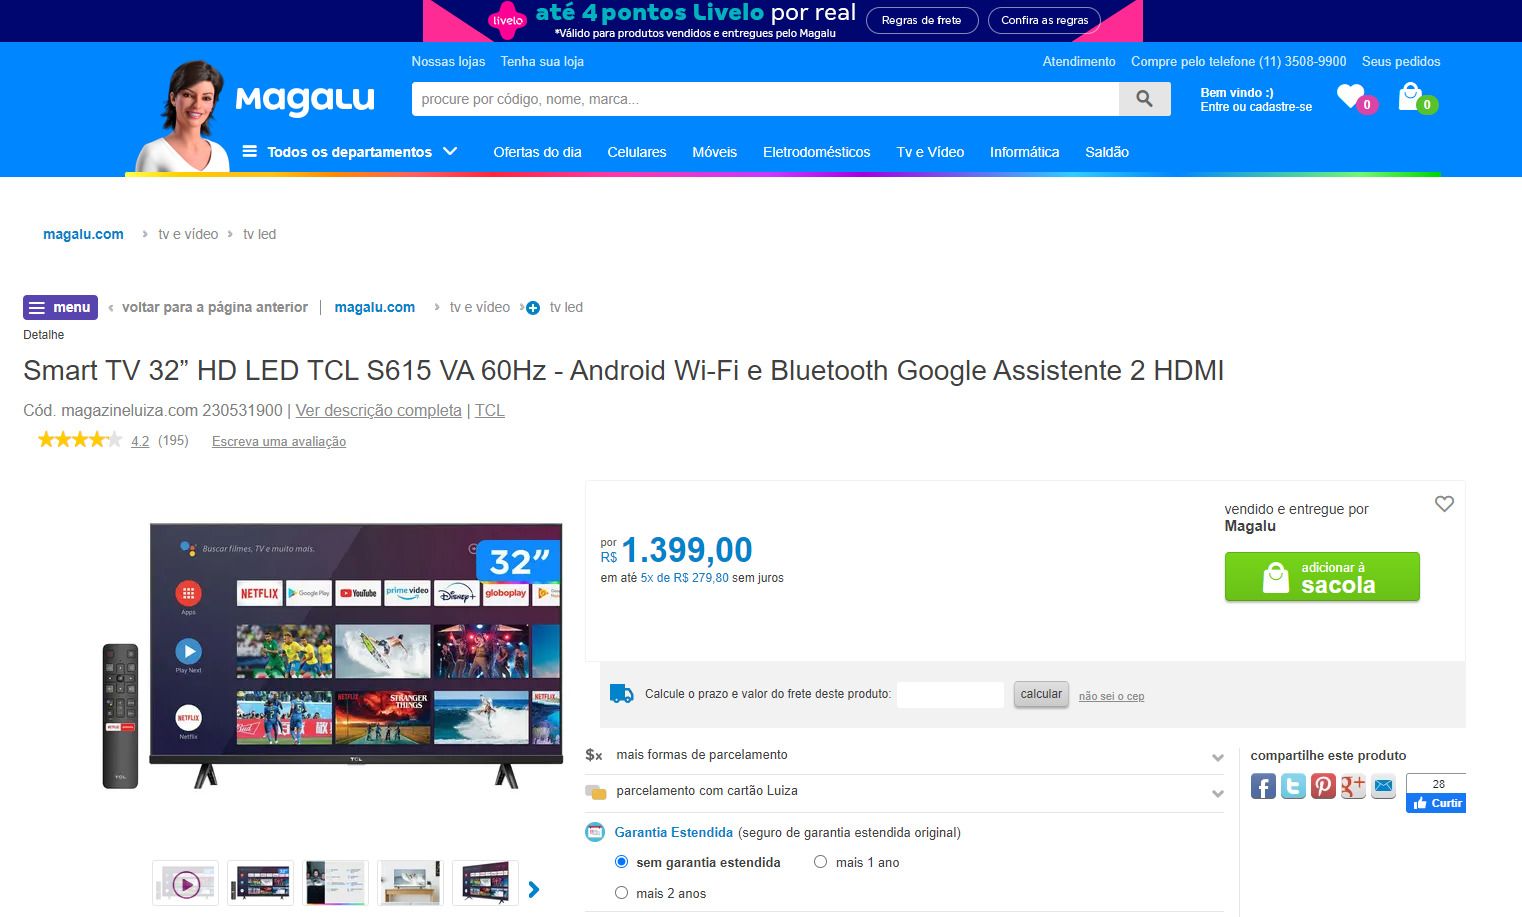1522x917 pixels.
Task: Open Ver descrição completa link
Action: (x=378, y=410)
